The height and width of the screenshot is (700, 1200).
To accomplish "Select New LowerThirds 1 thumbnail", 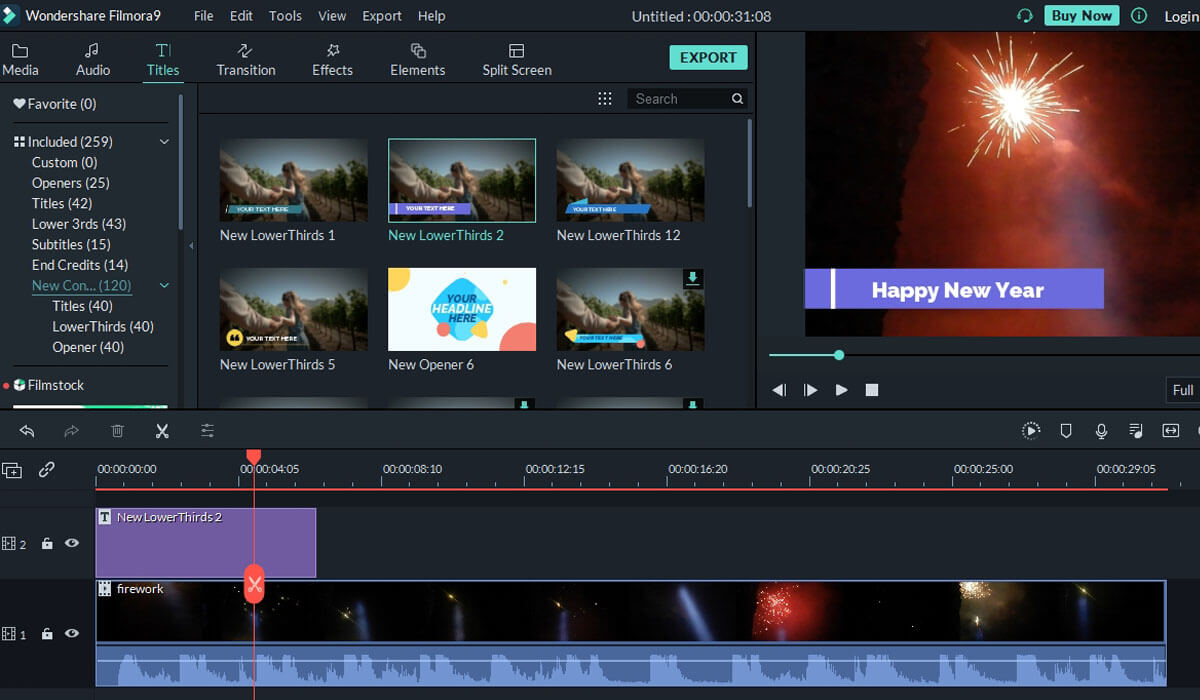I will [x=293, y=180].
